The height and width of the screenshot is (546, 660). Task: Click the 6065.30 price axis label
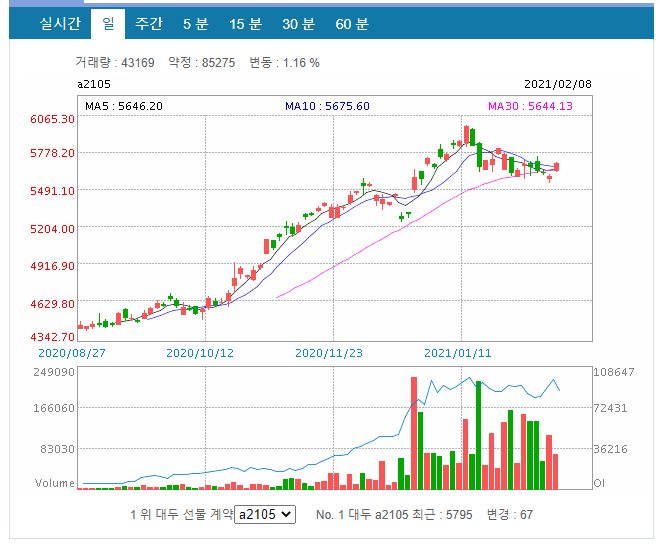[x=52, y=119]
